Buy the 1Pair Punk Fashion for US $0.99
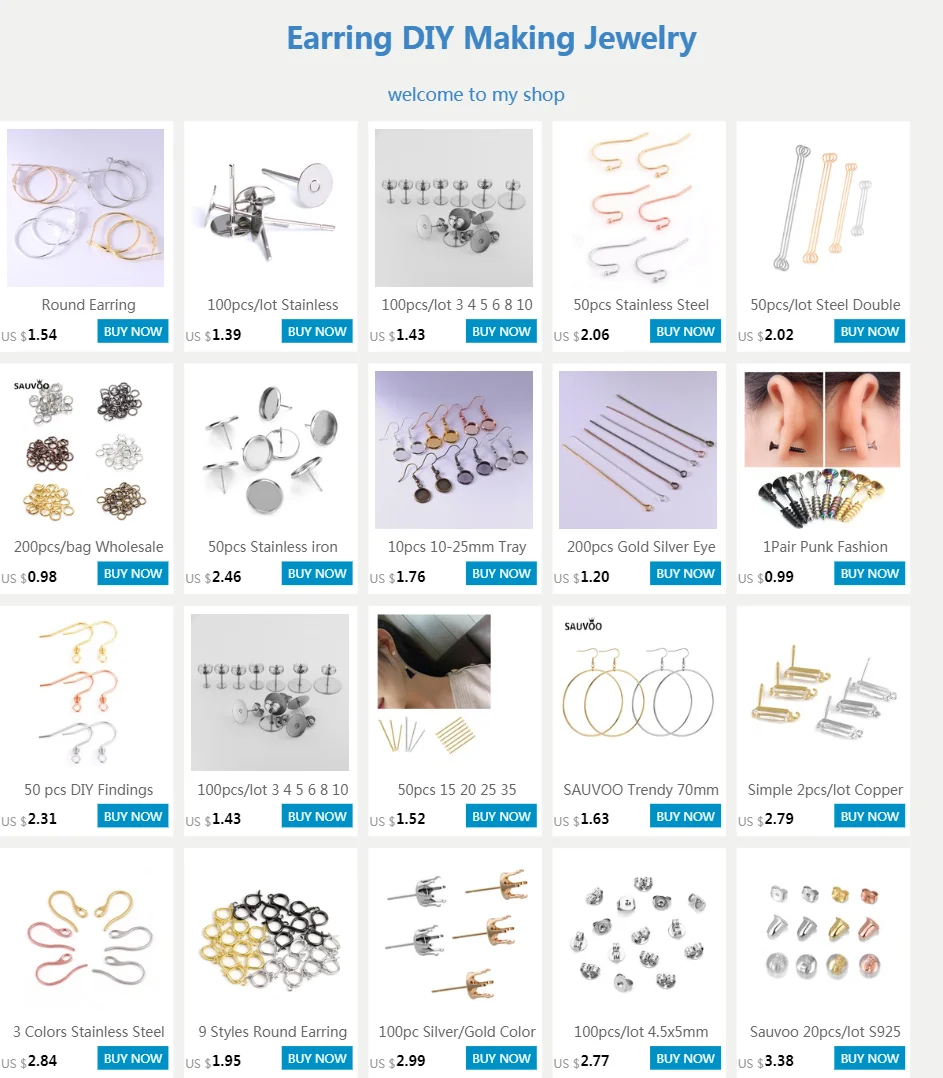Image resolution: width=943 pixels, height=1078 pixels. click(x=869, y=573)
